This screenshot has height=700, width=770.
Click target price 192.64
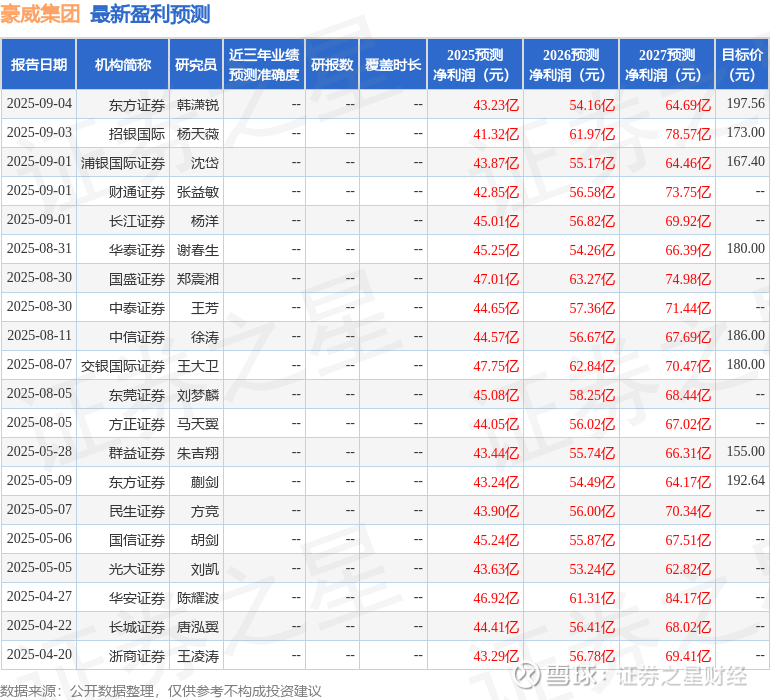pos(745,480)
